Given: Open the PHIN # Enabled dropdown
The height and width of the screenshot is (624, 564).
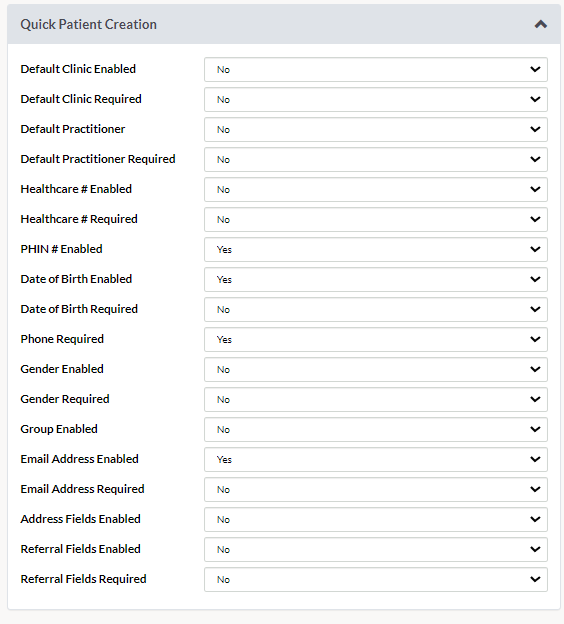Looking at the screenshot, I should pyautogui.click(x=376, y=250).
